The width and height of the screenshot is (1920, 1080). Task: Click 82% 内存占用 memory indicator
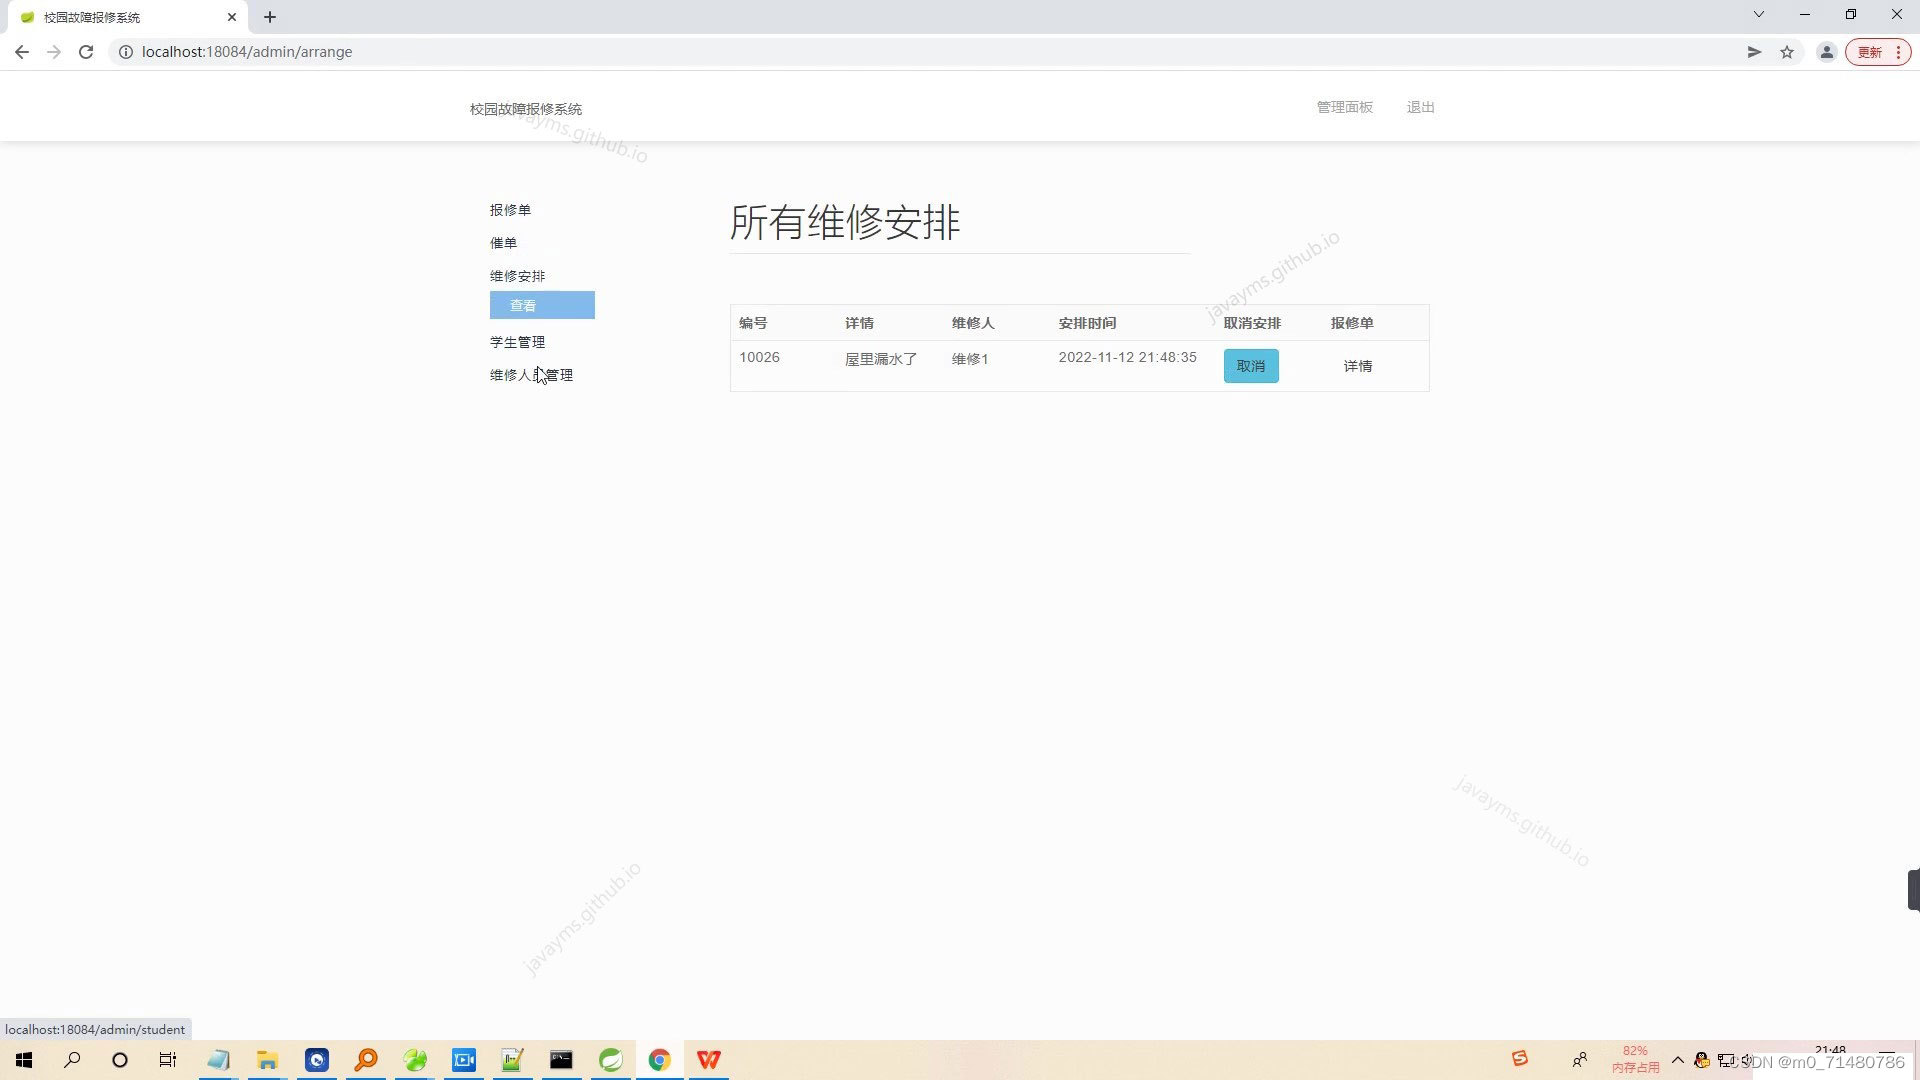pos(1636,1059)
